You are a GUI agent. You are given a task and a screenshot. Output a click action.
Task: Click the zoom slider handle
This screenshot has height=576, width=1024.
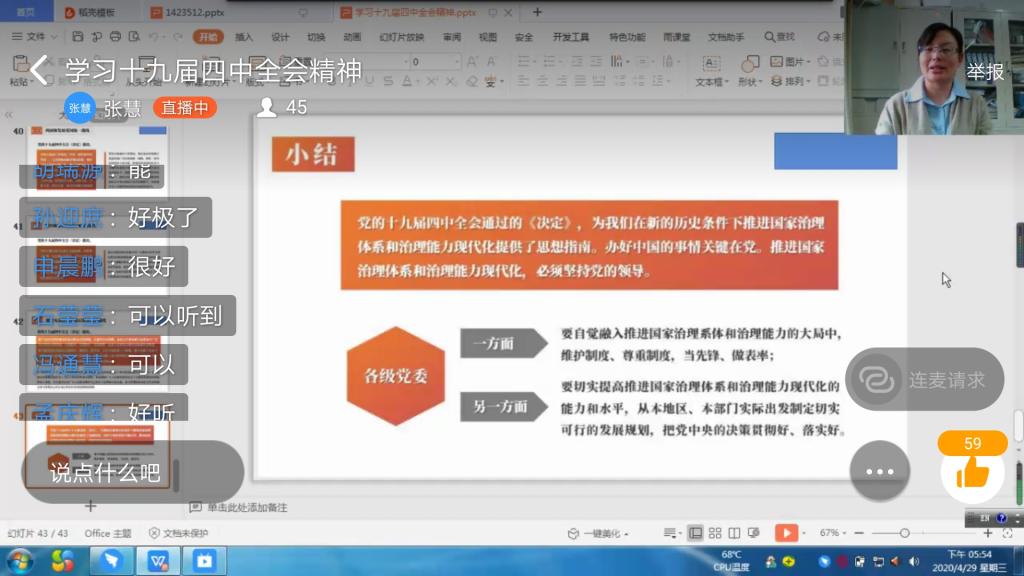904,533
